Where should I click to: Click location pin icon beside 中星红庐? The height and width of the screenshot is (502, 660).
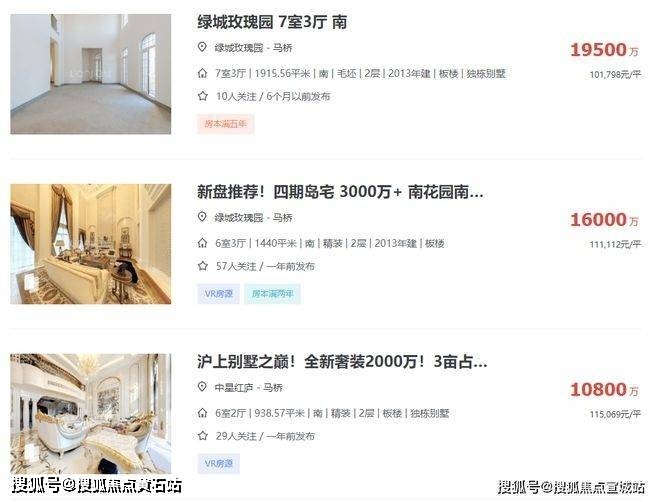pos(202,387)
